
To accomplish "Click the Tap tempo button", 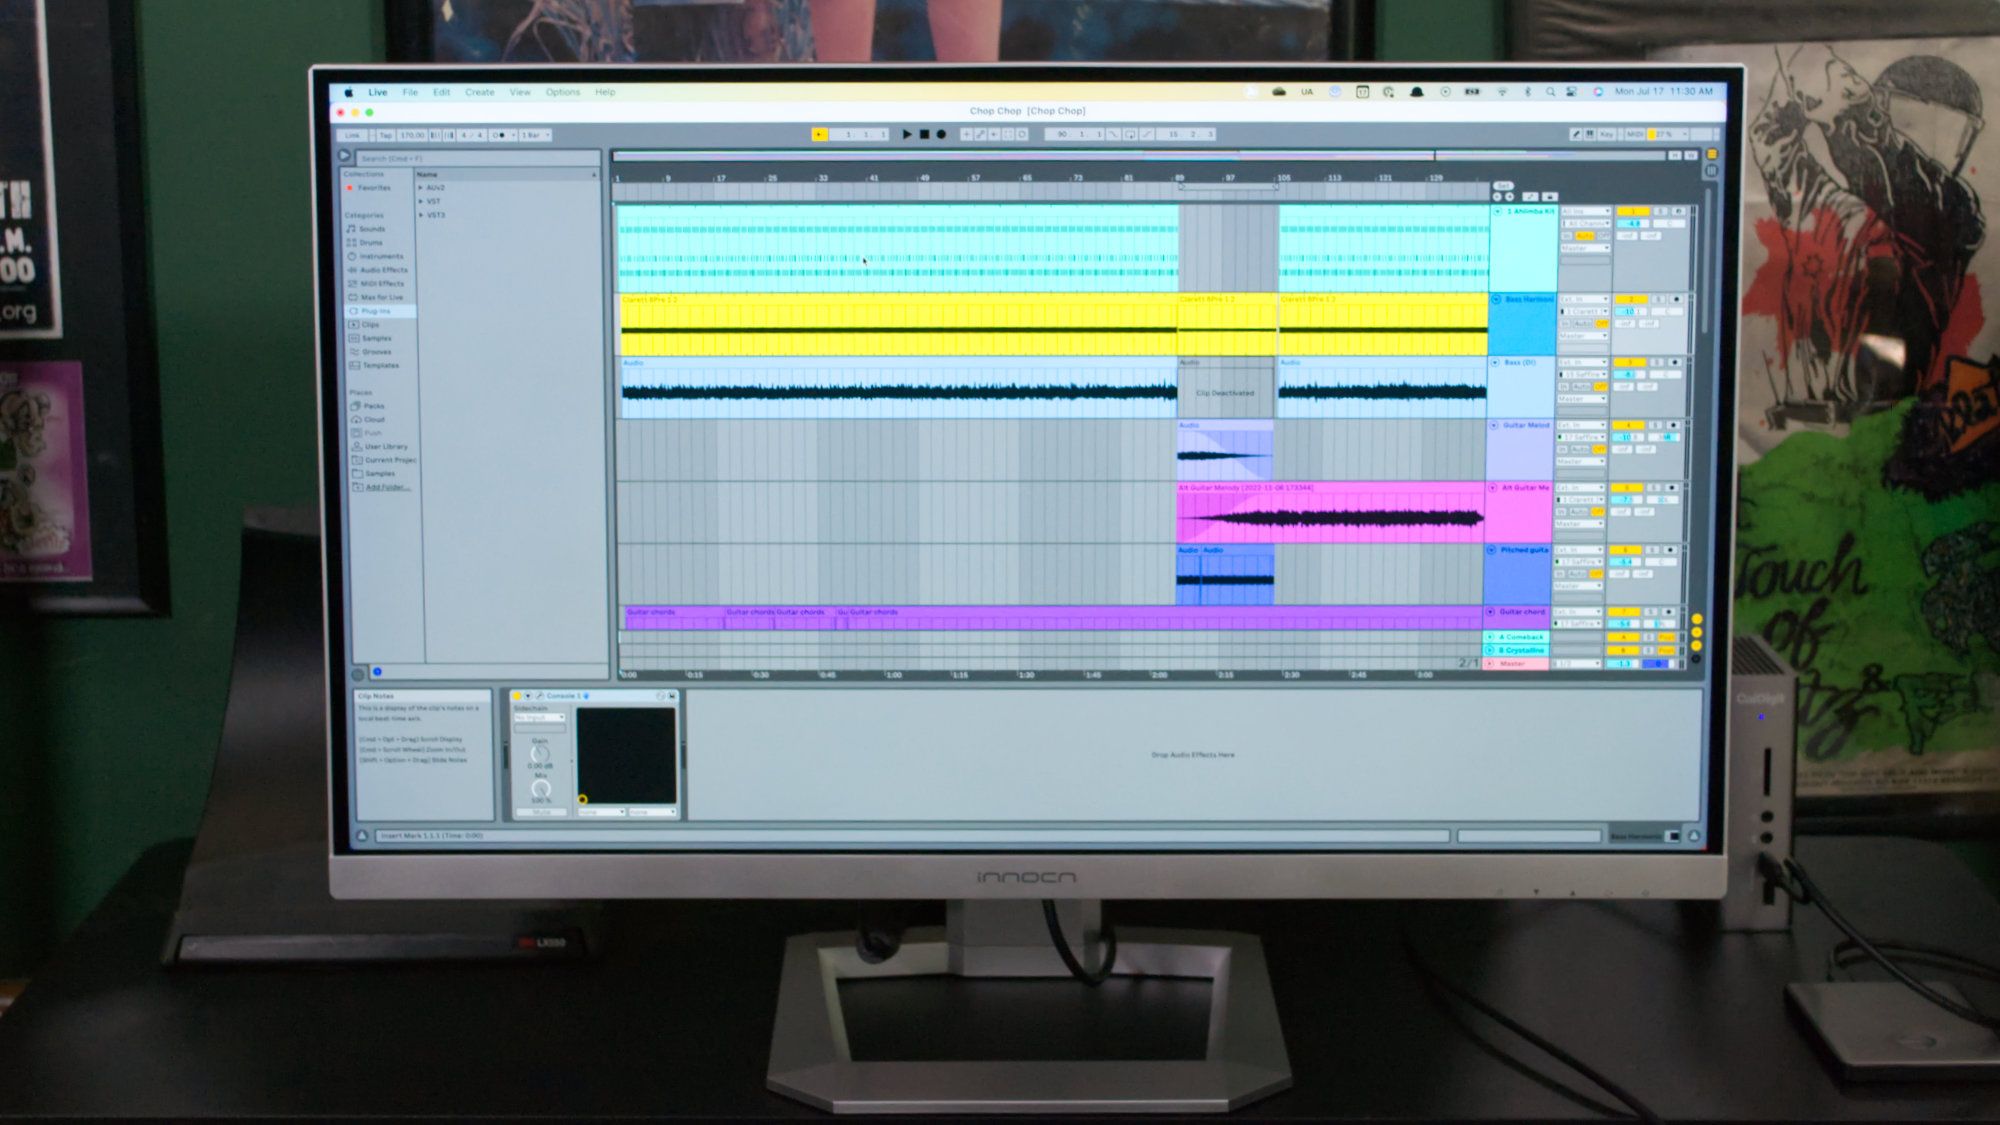I will (x=385, y=135).
